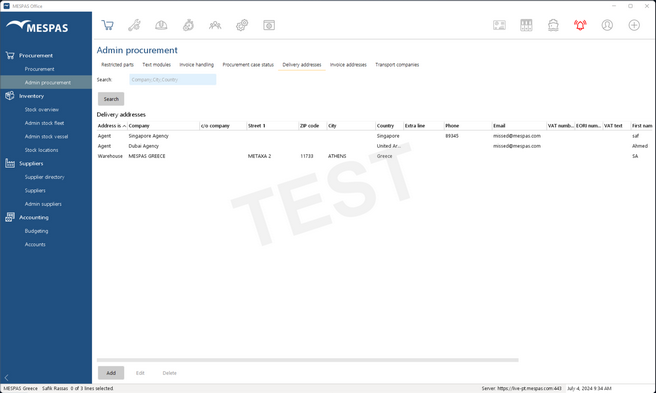Click the Company, City, Country search field
The height and width of the screenshot is (393, 656).
coord(173,80)
